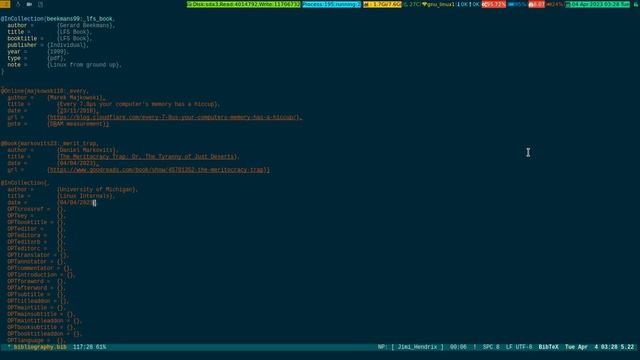
Task: Click the Jimi_Hendrix now-playing modeline segment
Action: [411, 347]
